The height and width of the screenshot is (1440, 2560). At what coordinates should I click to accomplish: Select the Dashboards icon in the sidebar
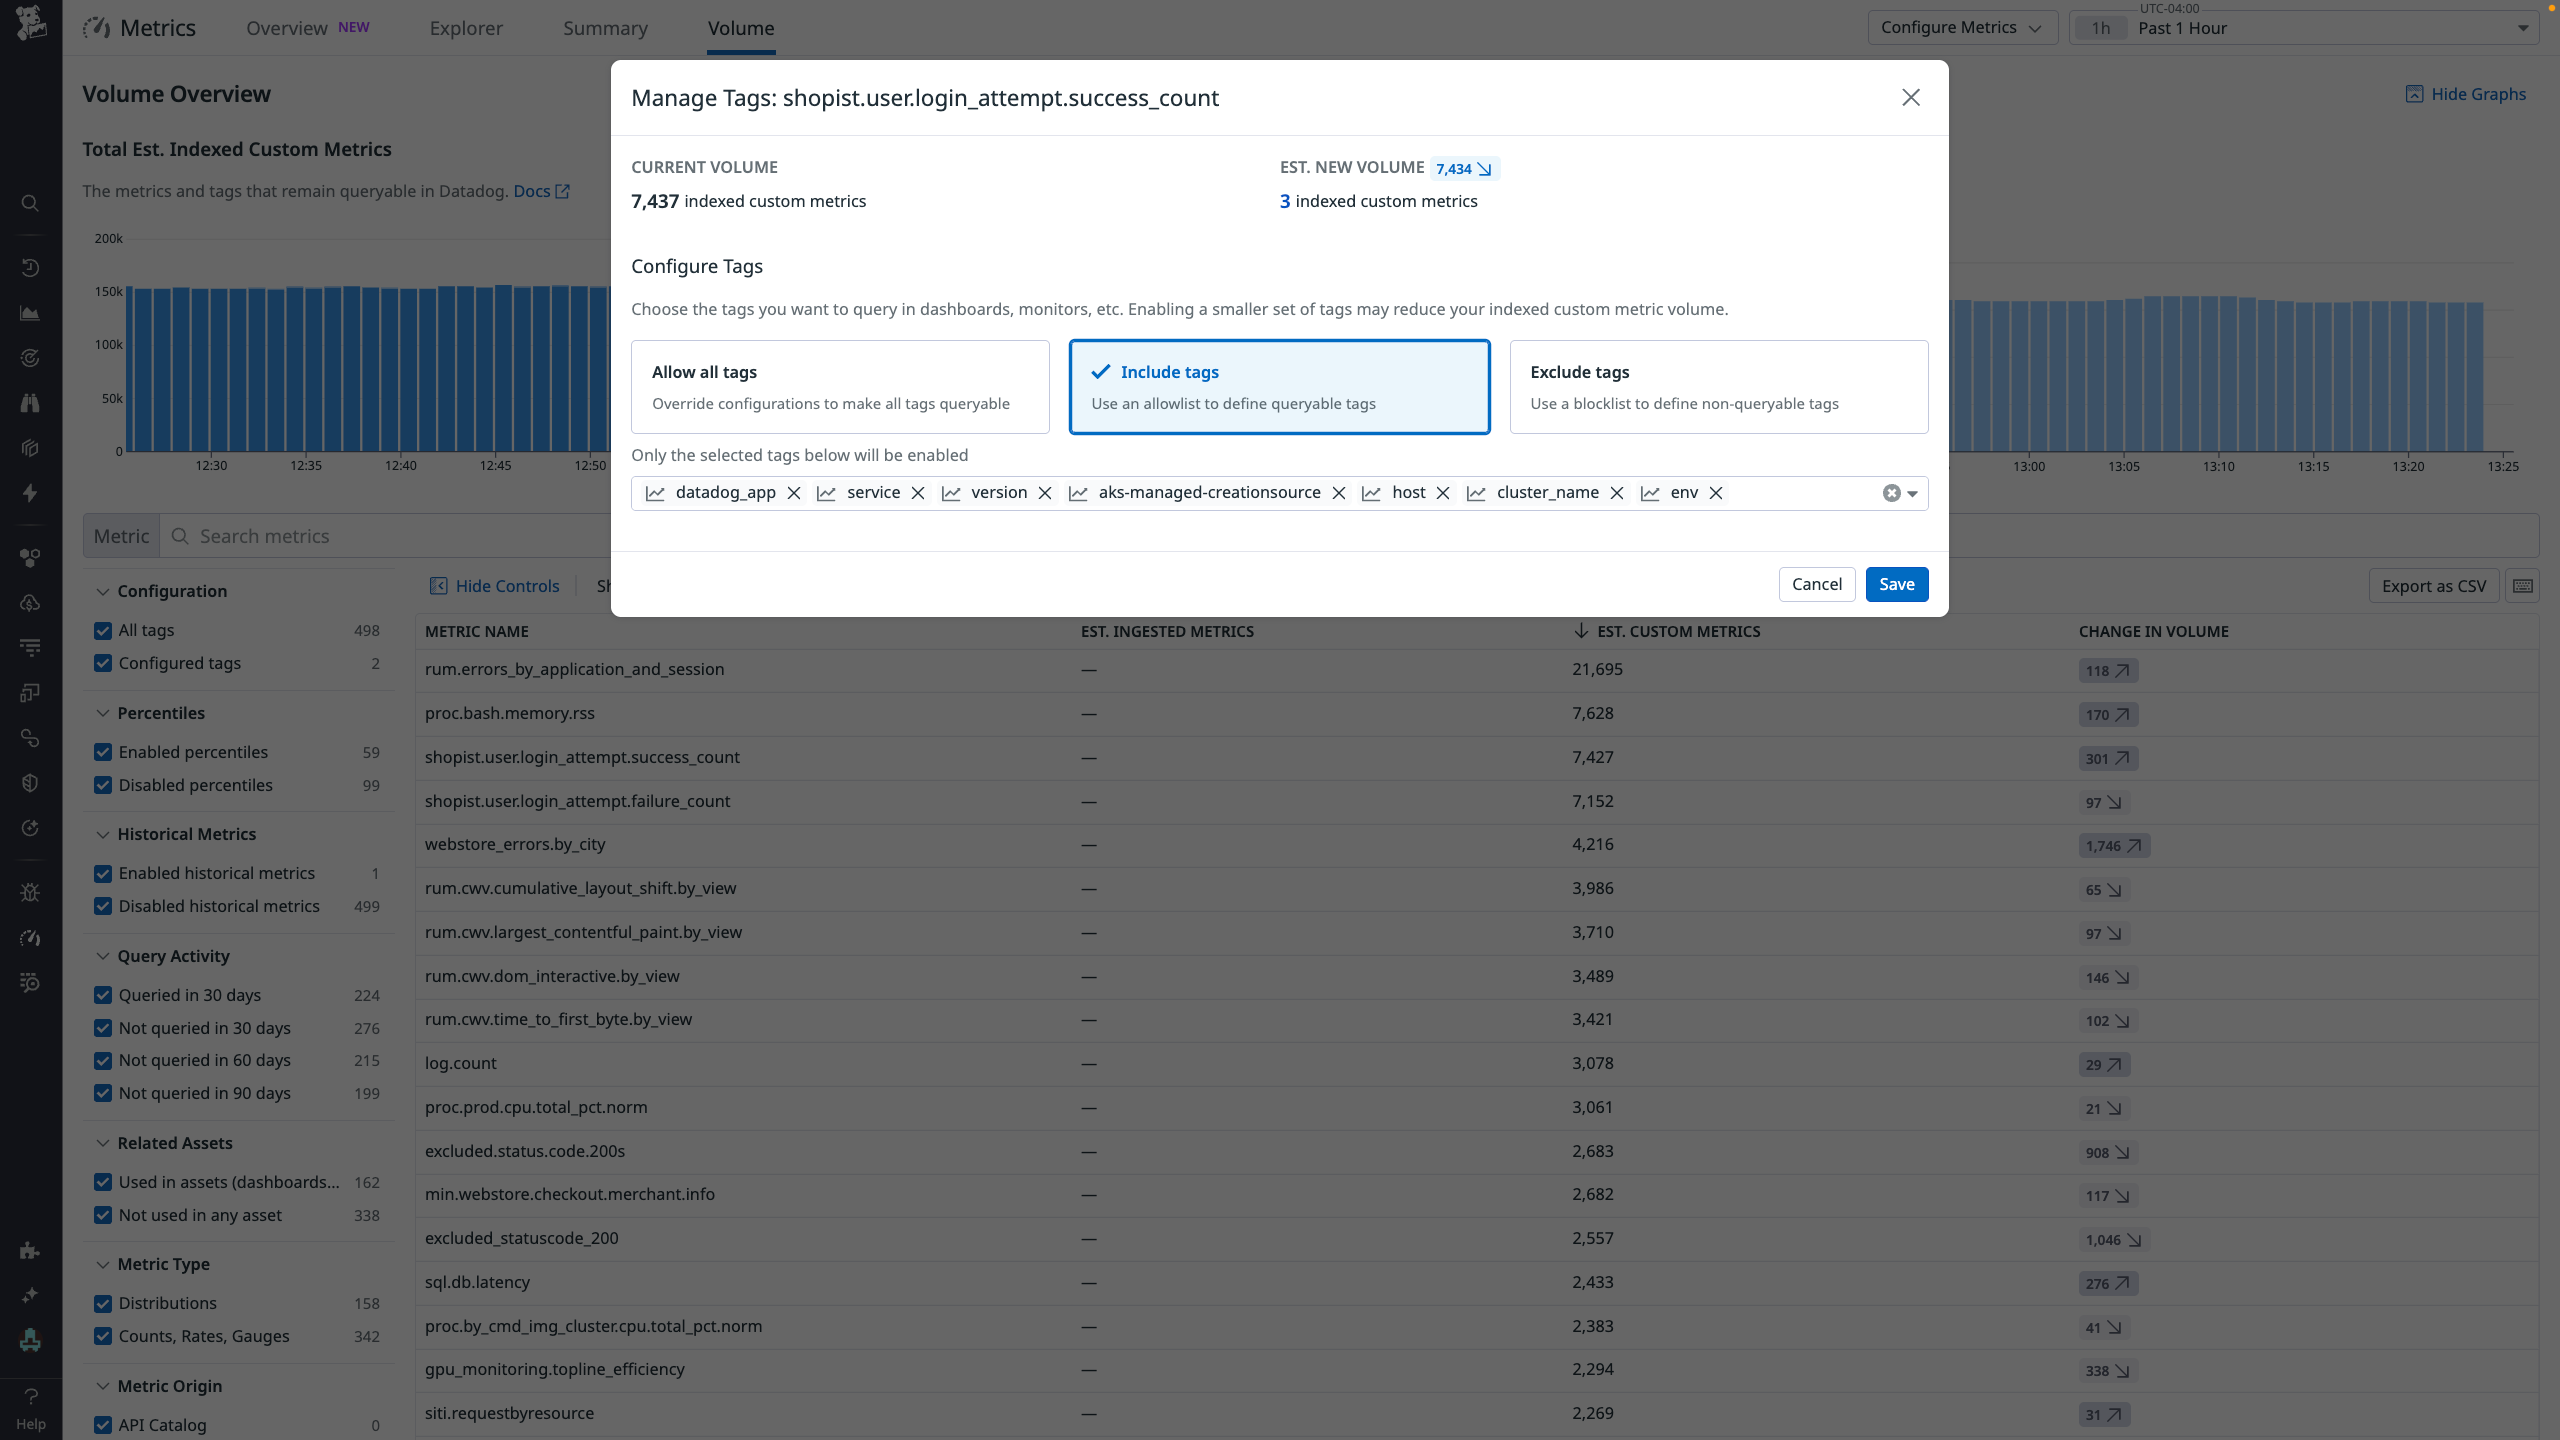point(30,313)
